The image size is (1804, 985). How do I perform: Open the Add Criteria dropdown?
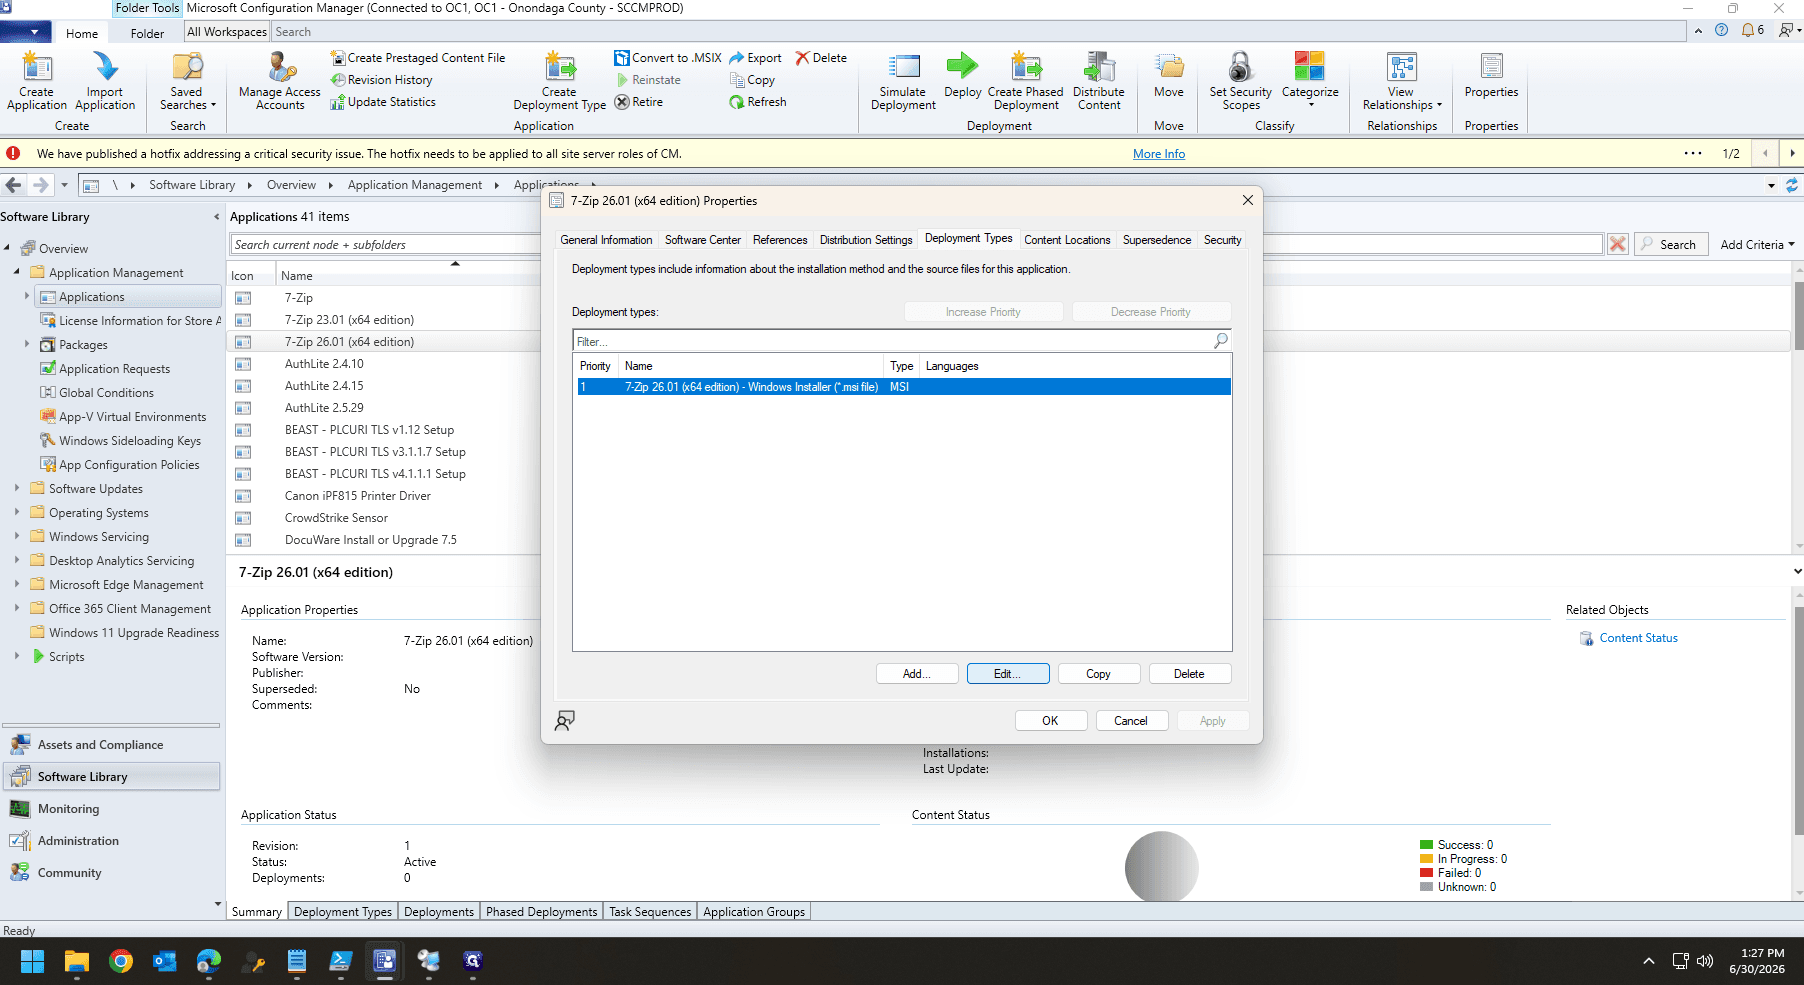1757,245
